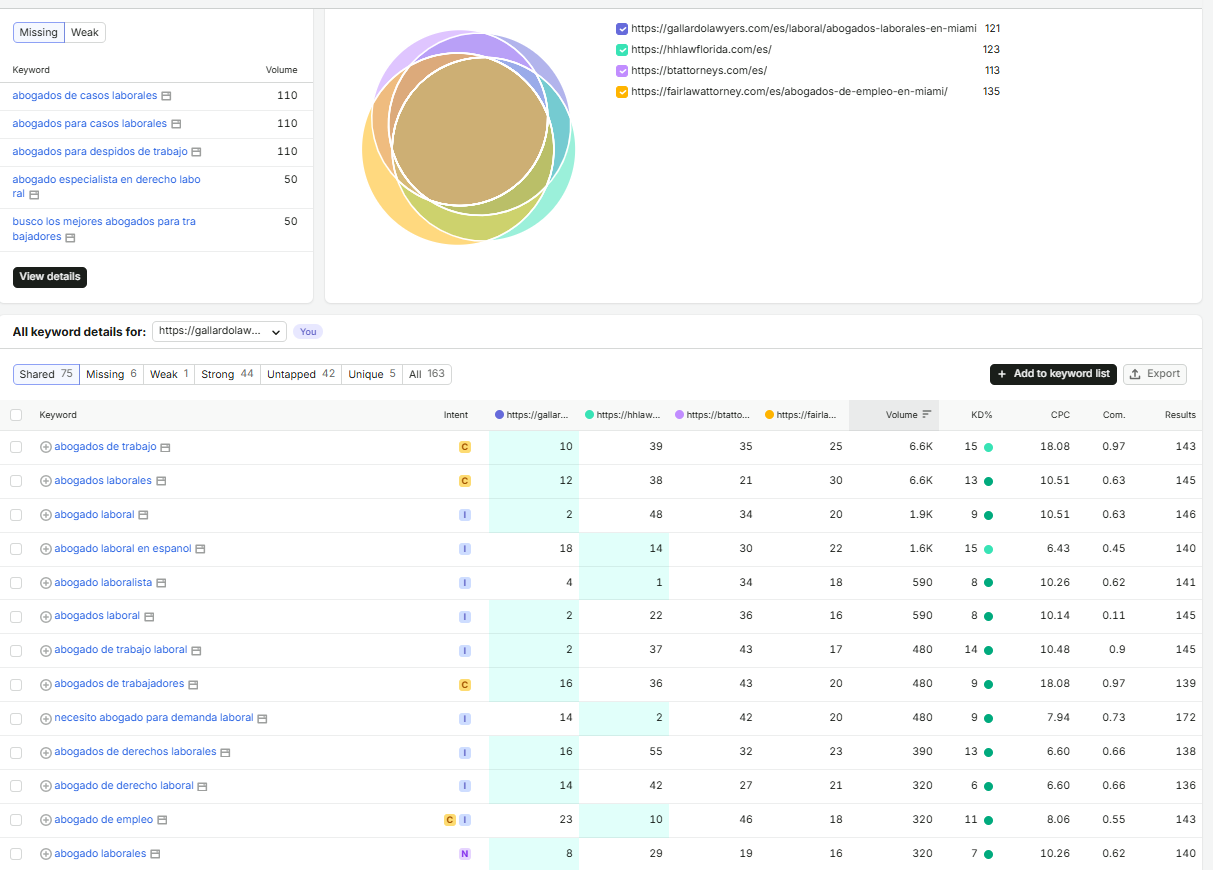Image resolution: width=1213 pixels, height=870 pixels.
Task: Click plus icon beside 'abogados de derechos laborales'
Action: pyautogui.click(x=45, y=752)
